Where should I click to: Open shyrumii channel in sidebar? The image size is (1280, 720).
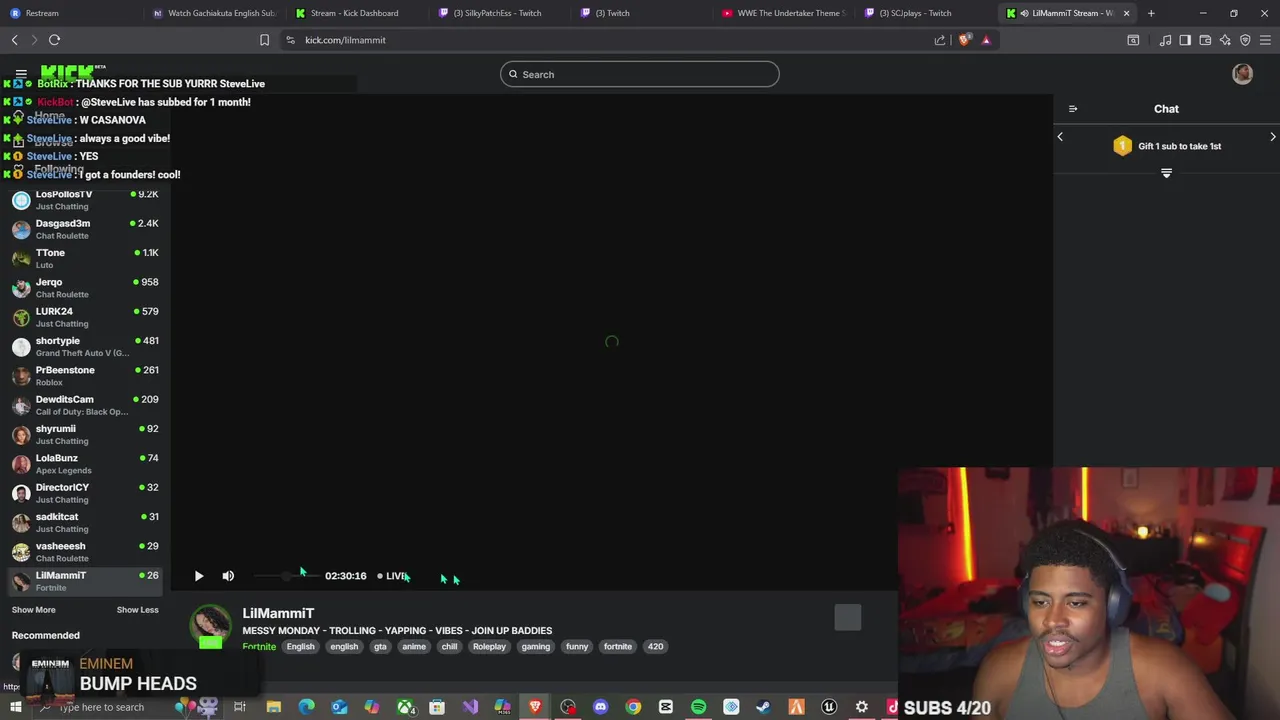[85, 434]
